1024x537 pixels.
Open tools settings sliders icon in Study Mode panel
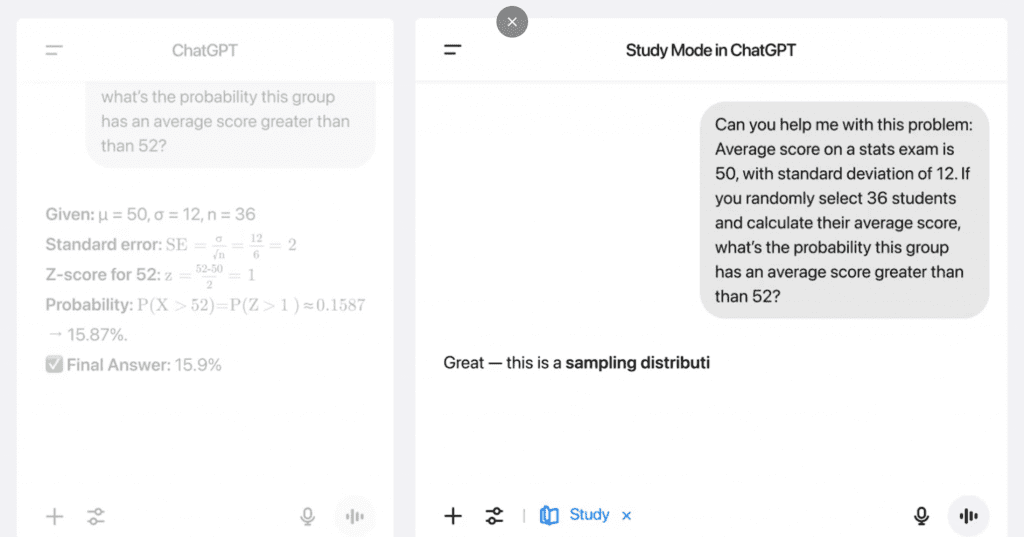point(494,516)
